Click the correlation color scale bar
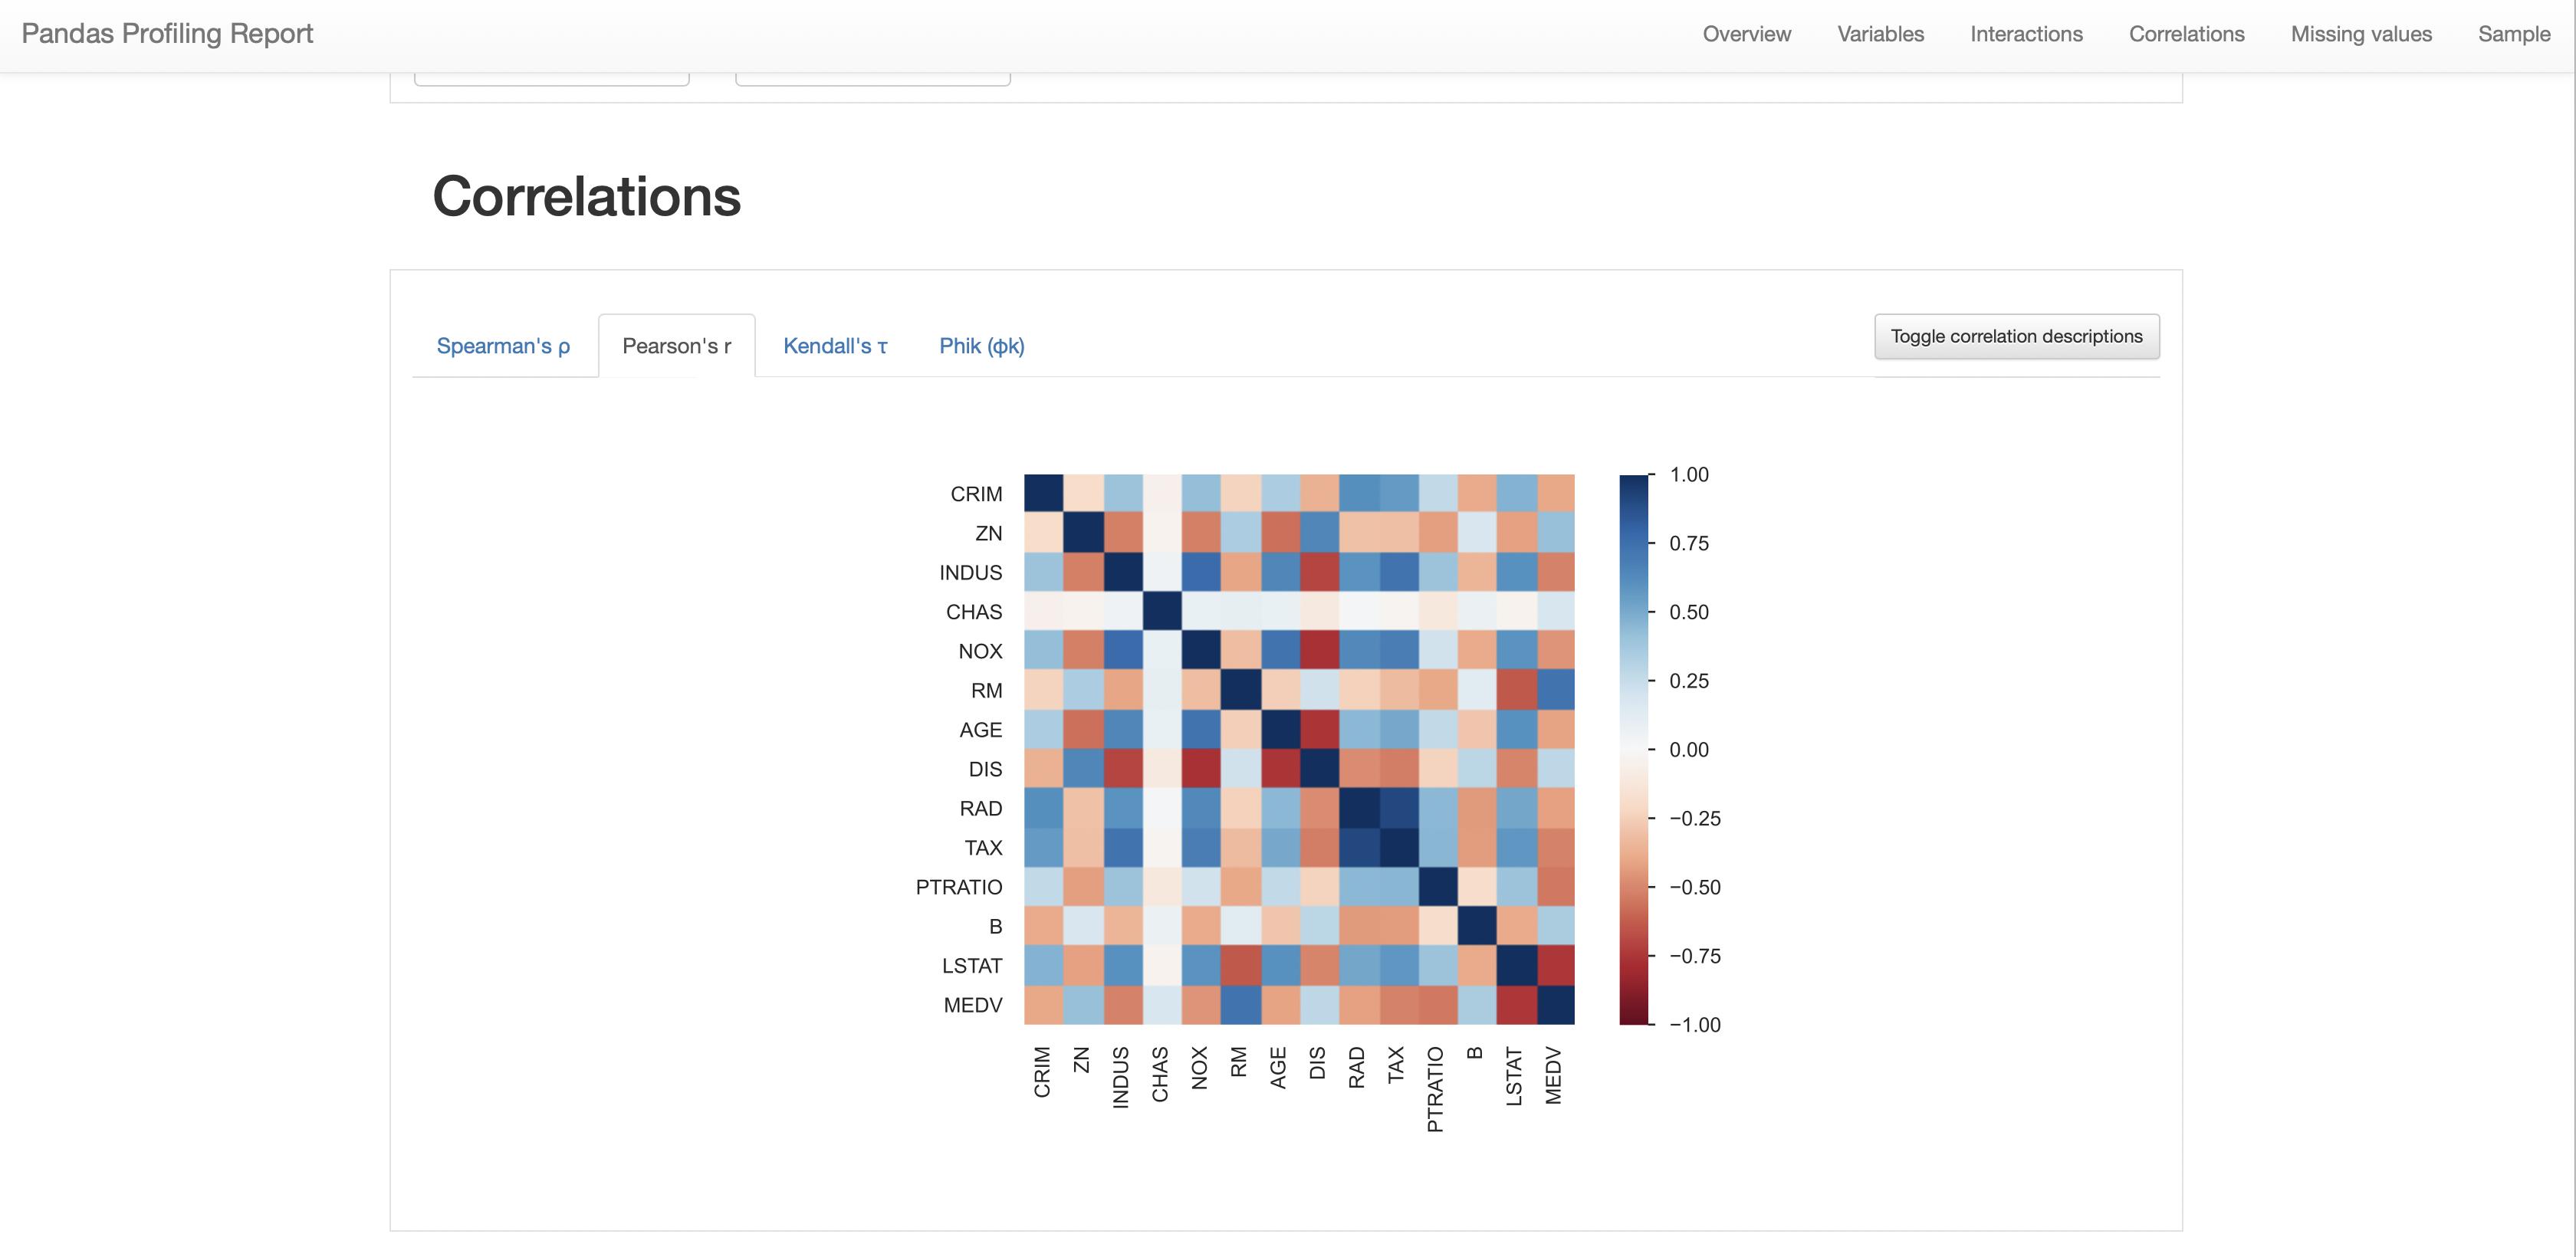The width and height of the screenshot is (2576, 1257). click(1633, 749)
